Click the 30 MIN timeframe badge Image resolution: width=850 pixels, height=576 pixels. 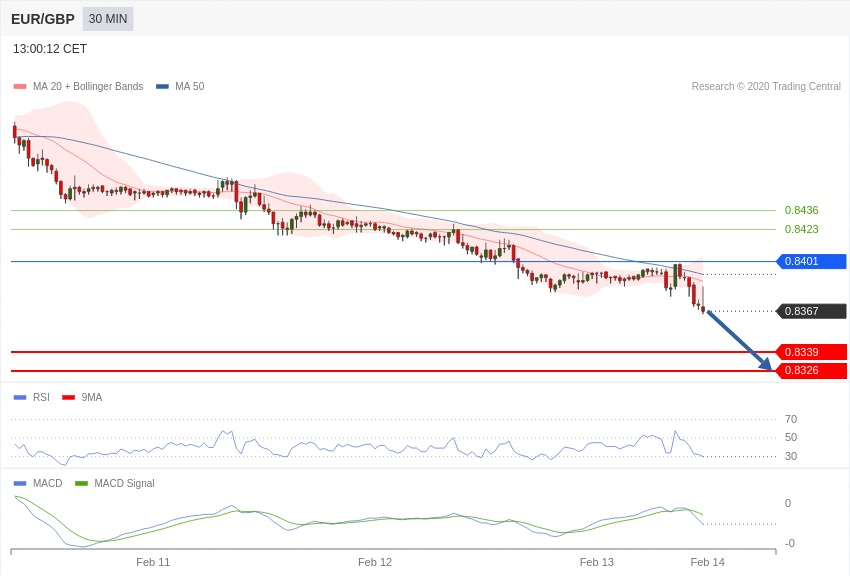pos(108,19)
